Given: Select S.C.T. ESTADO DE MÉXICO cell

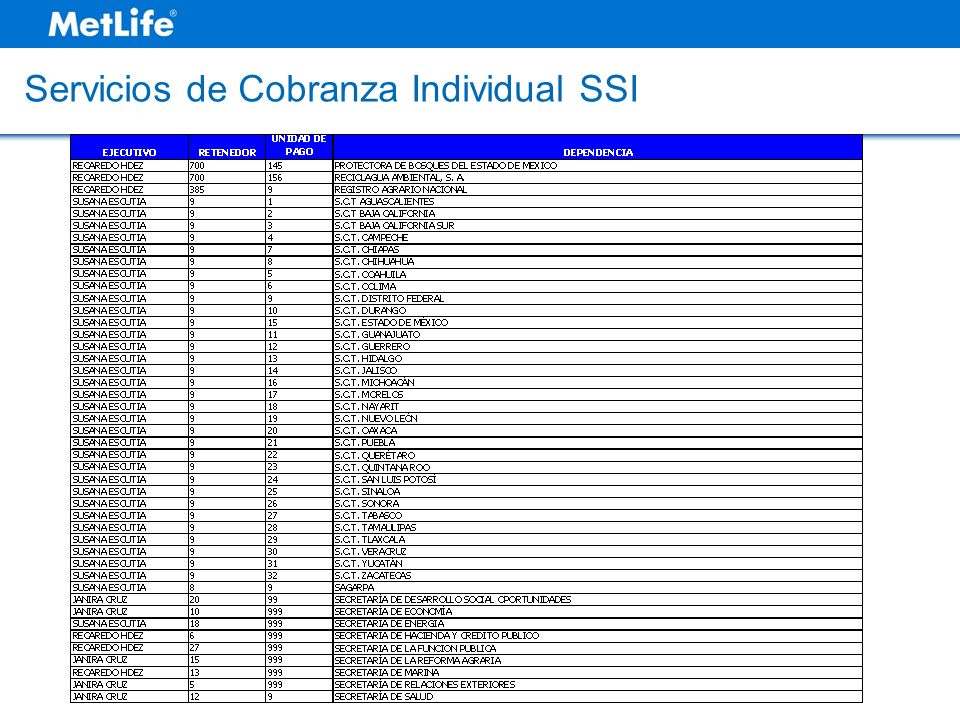Looking at the screenshot, I should click(598, 322).
